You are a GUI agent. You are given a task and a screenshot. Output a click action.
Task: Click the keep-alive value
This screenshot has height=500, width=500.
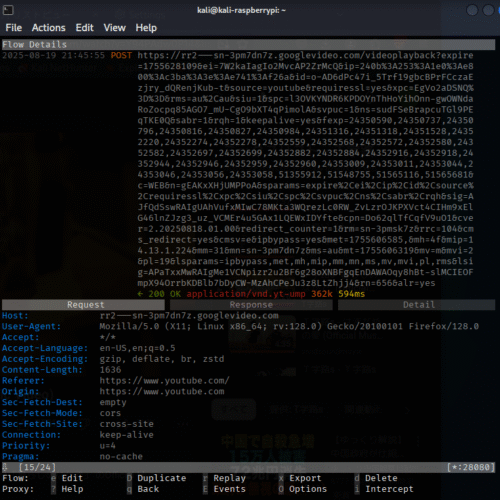(127, 435)
